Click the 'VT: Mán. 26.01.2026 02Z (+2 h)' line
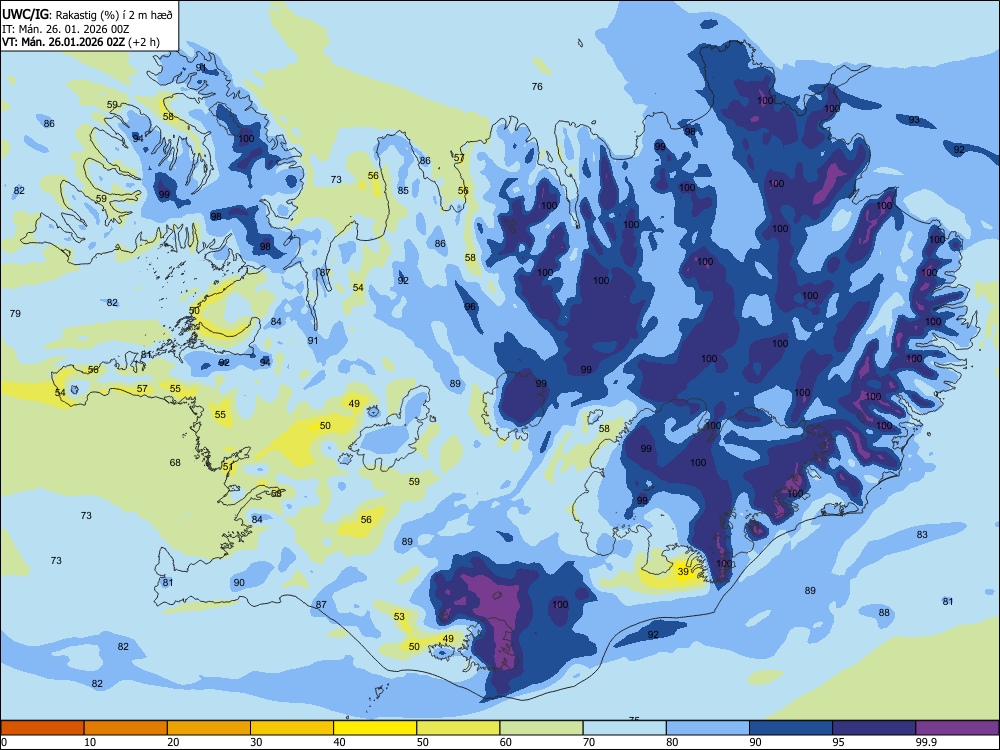 coord(81,42)
